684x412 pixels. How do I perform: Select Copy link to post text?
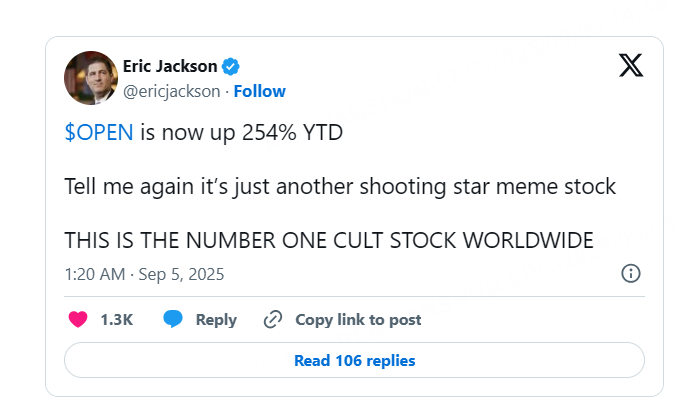[358, 320]
